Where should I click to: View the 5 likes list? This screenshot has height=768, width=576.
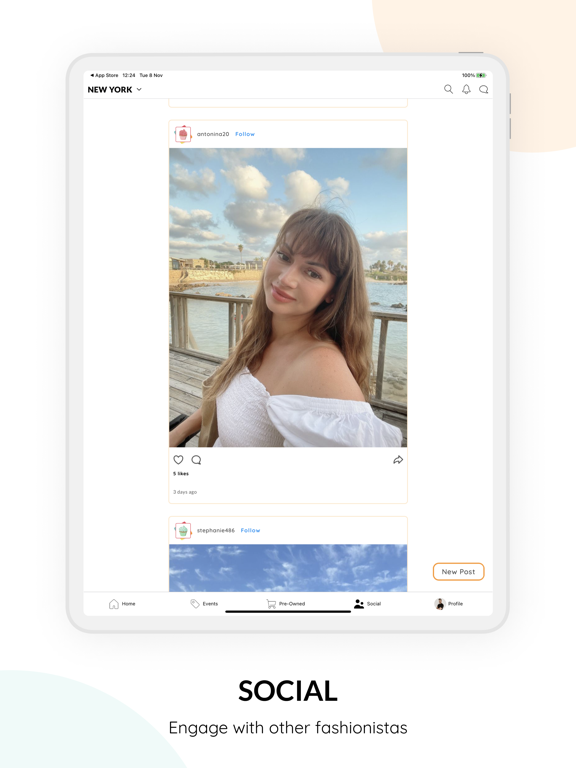click(181, 474)
